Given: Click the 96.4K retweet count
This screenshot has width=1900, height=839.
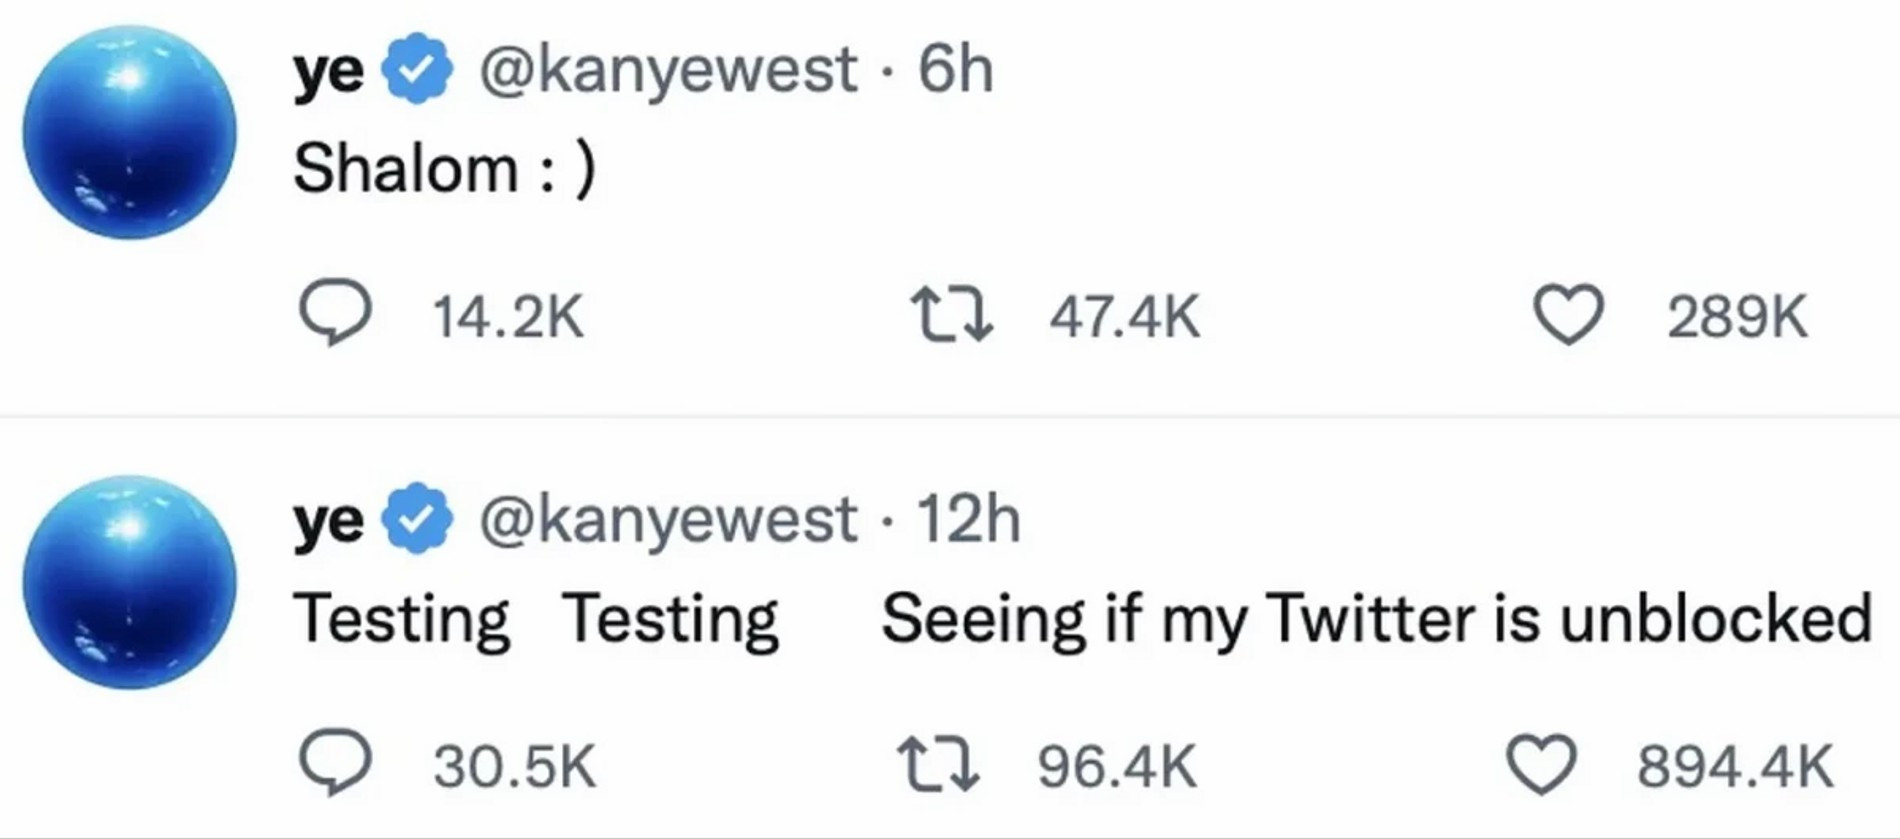Looking at the screenshot, I should tap(1116, 767).
